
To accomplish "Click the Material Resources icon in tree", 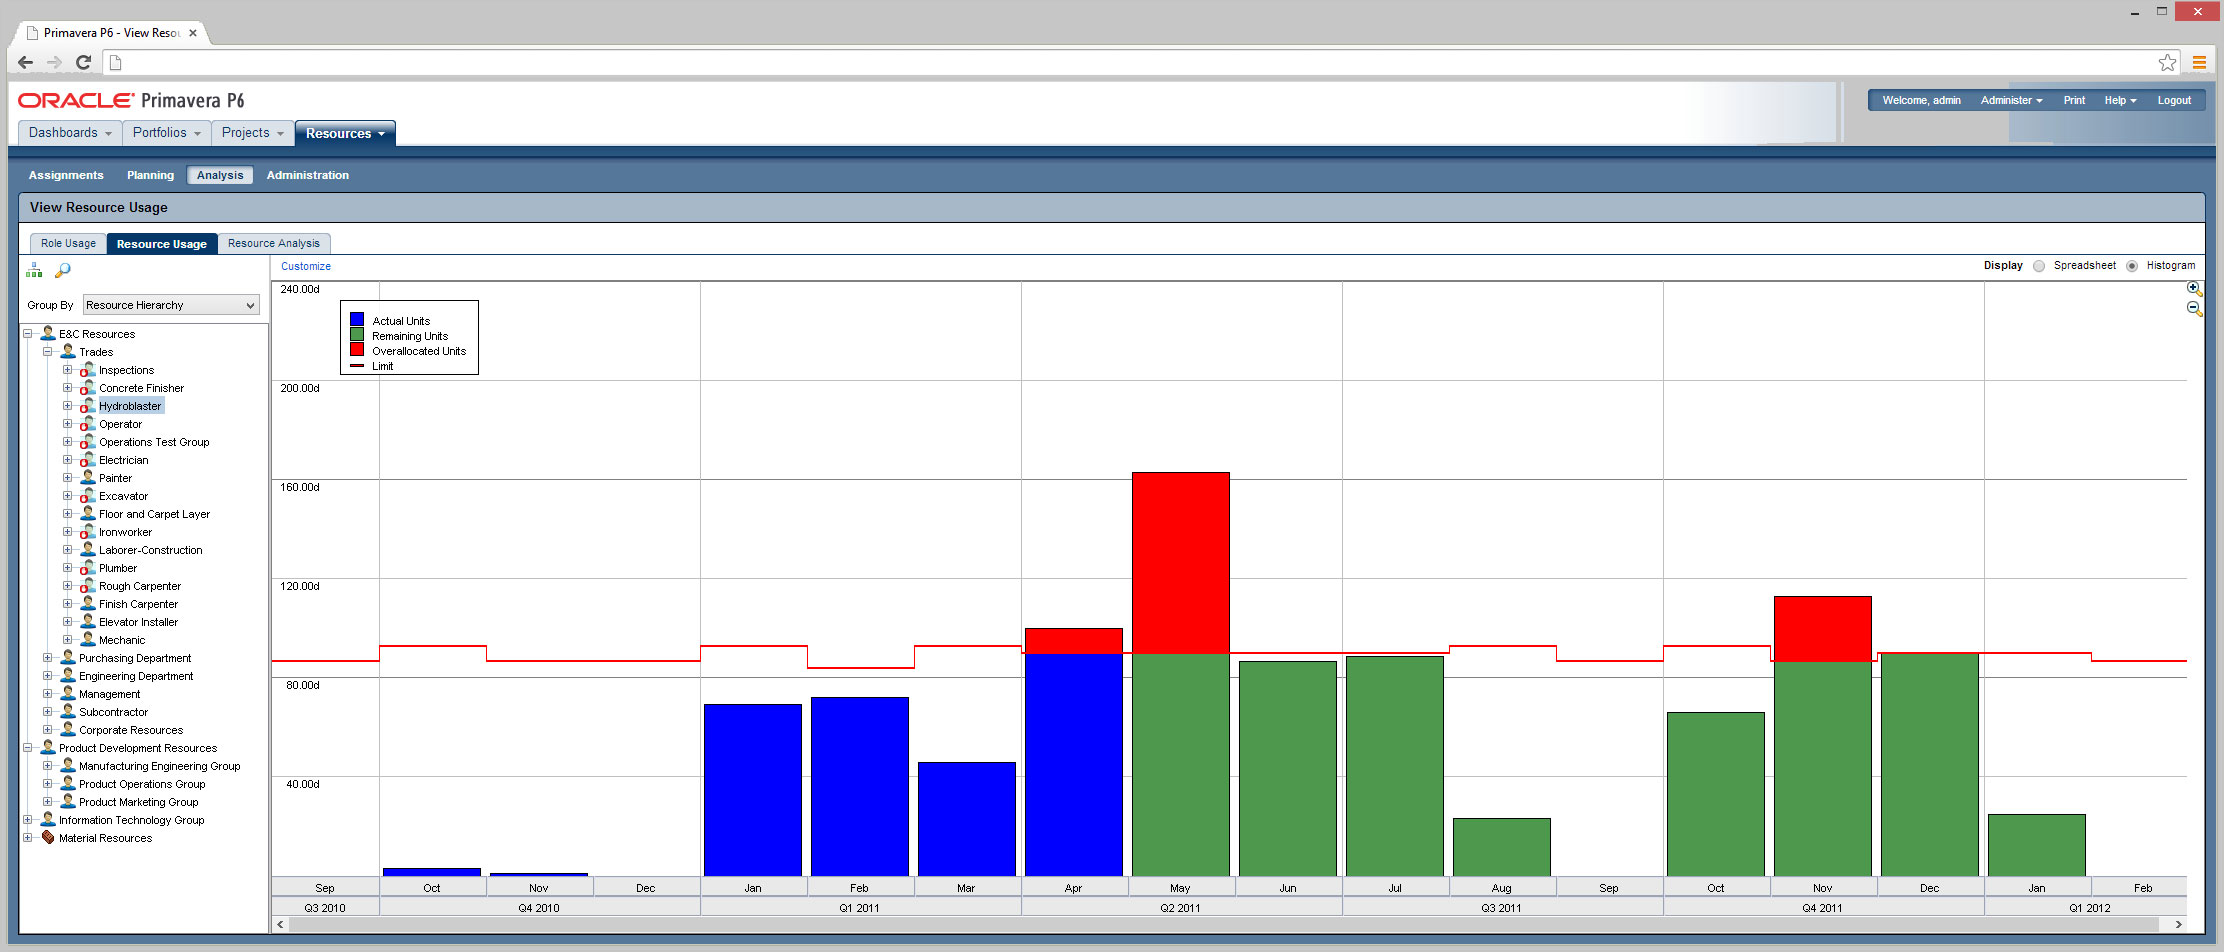I will pos(48,838).
